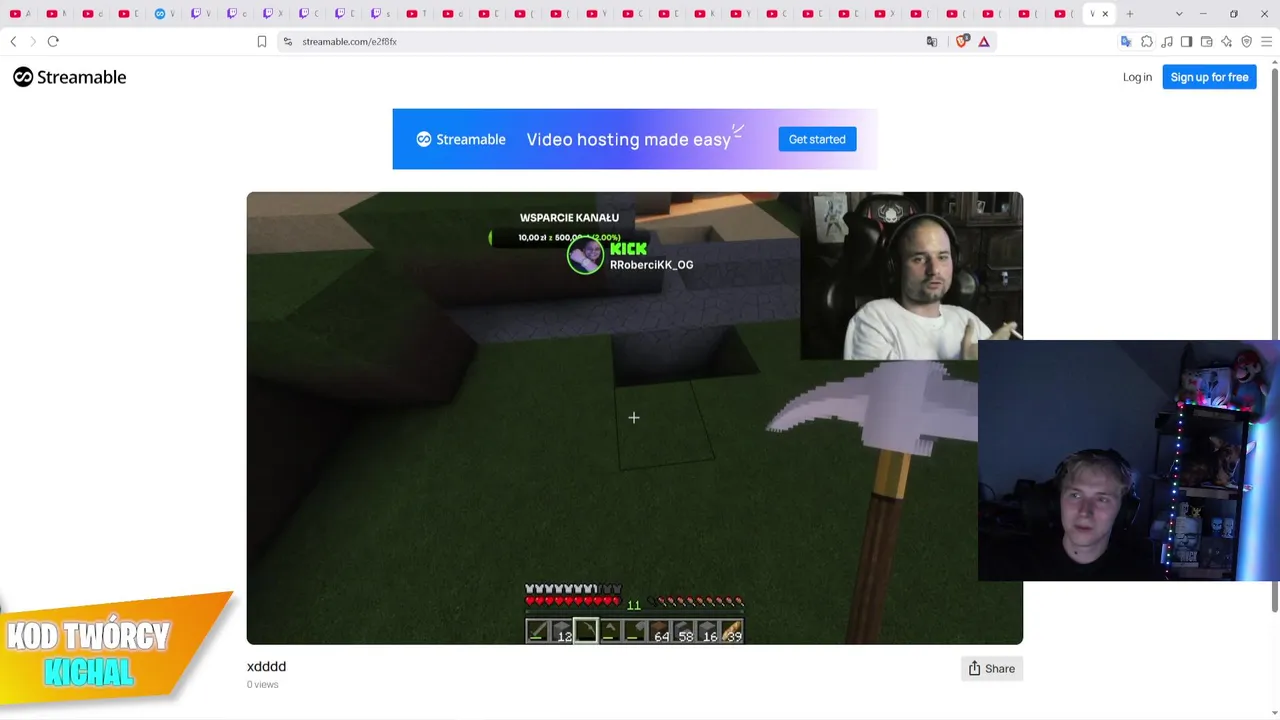Viewport: 1280px width, 720px height.
Task: Switch to the tab with the blue Streamable icon
Action: pos(160,14)
